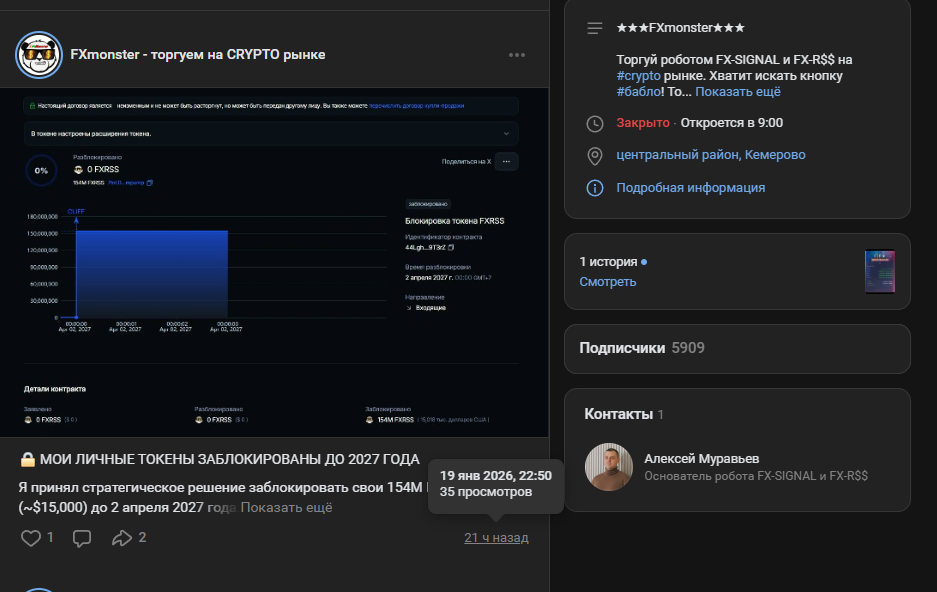Share the post using arrow icon
Image resolution: width=937 pixels, height=592 pixels.
(122, 538)
